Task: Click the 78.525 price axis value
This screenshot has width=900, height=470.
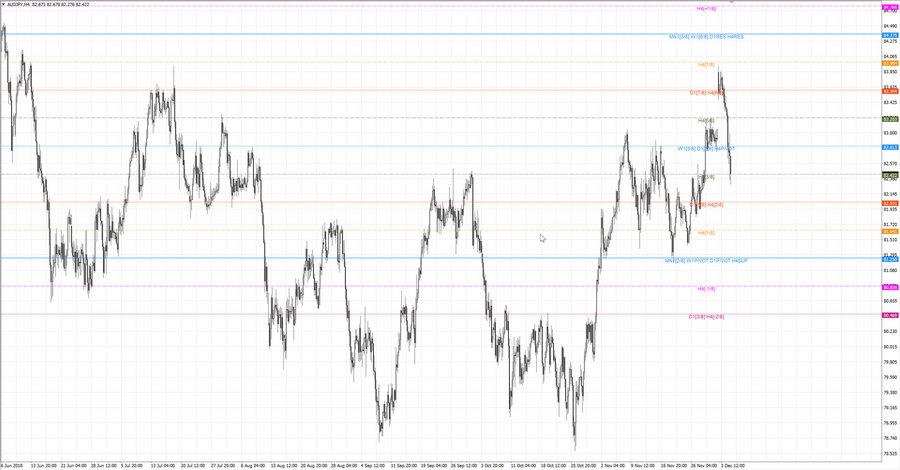Action: 890,453
